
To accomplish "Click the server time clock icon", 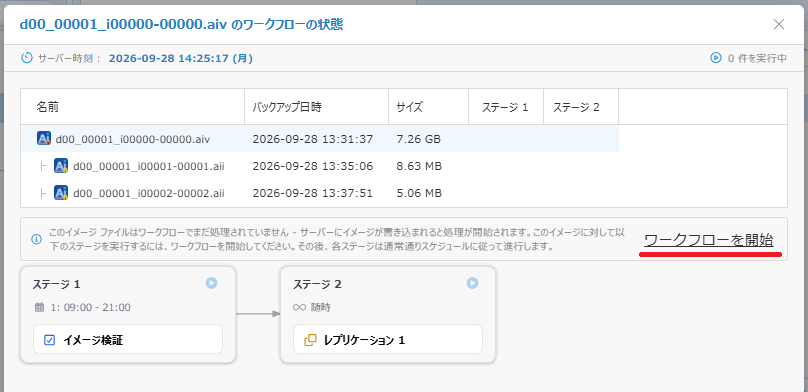I will (26, 58).
